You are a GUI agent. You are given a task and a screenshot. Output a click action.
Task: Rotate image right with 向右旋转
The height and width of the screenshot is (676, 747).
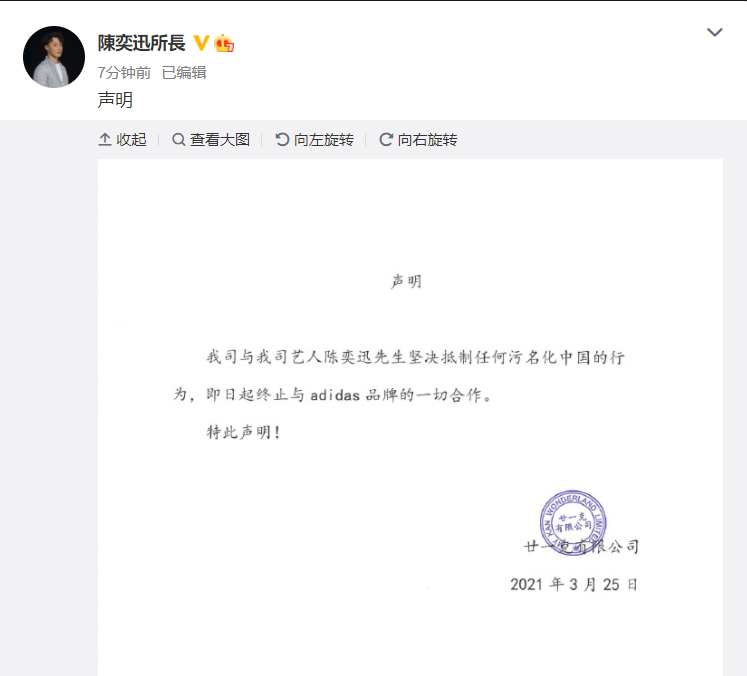[x=418, y=140]
